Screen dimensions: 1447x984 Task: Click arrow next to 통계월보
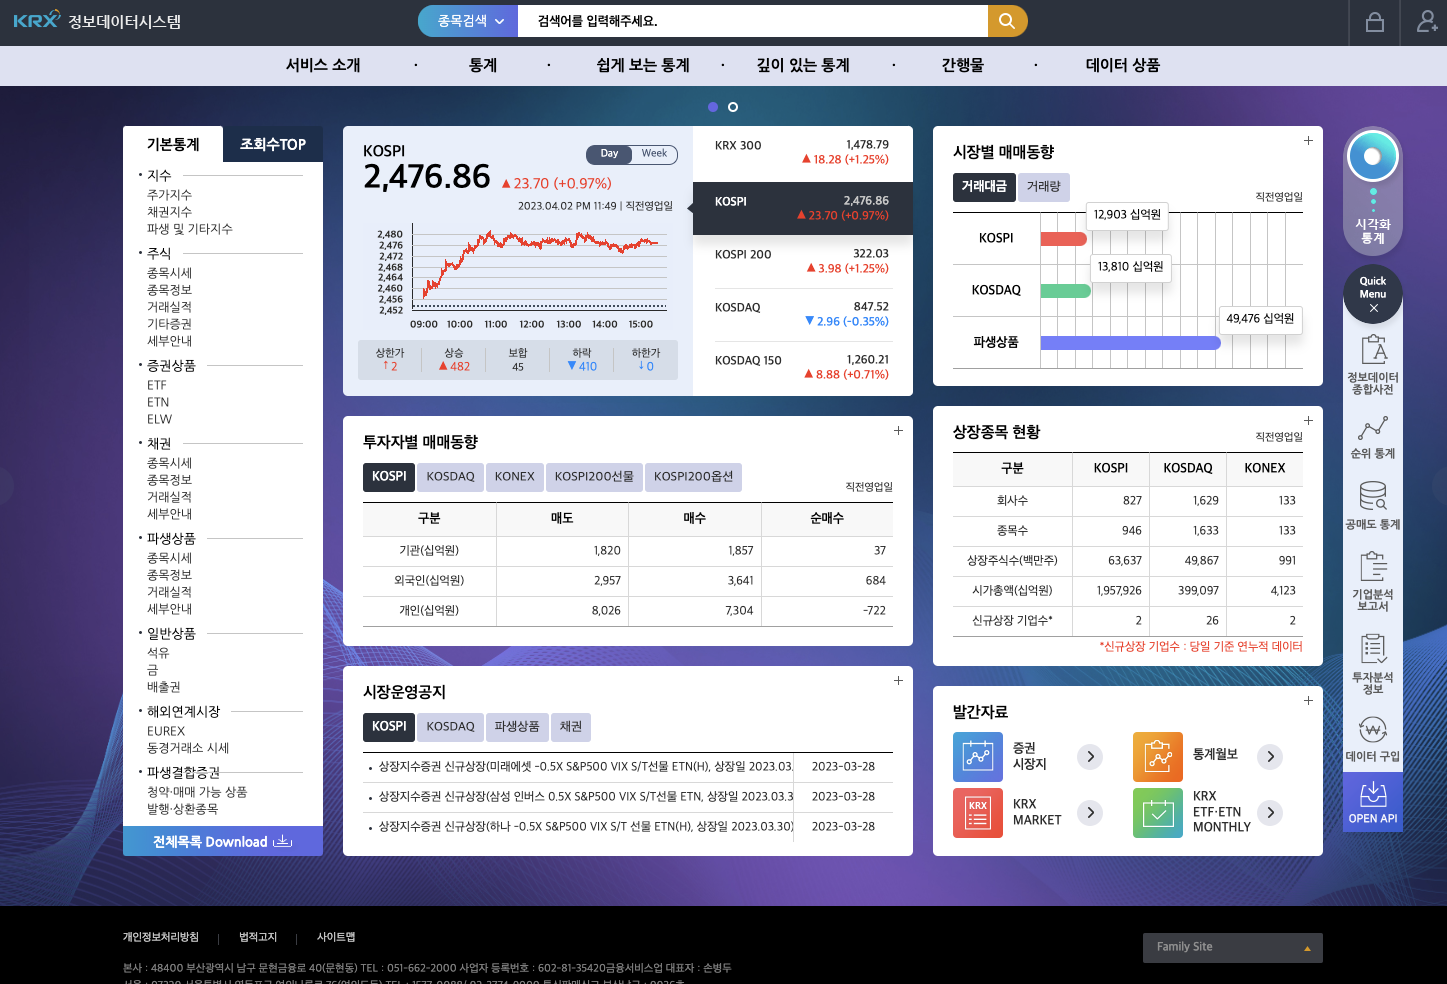[x=1270, y=757]
